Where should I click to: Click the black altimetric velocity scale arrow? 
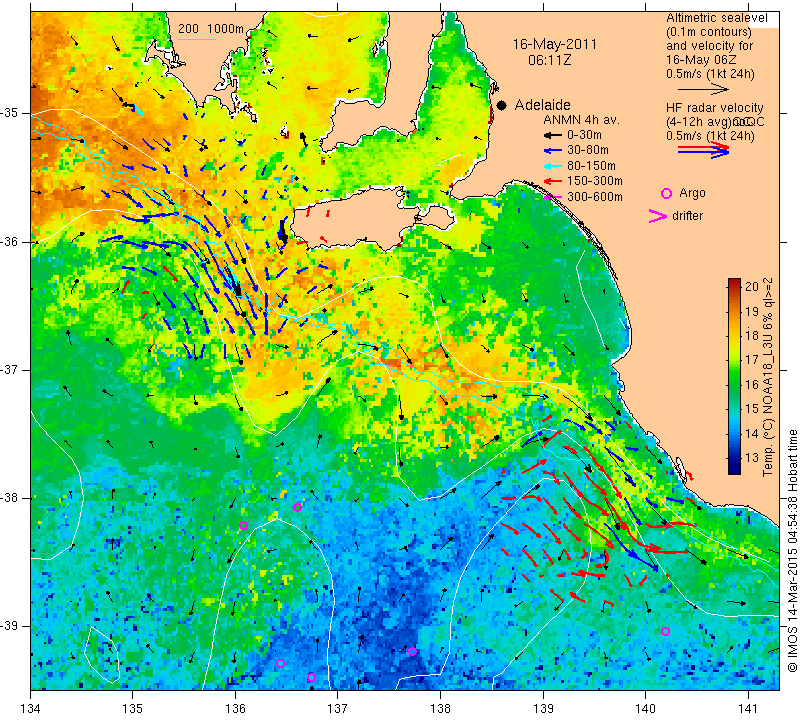[703, 90]
